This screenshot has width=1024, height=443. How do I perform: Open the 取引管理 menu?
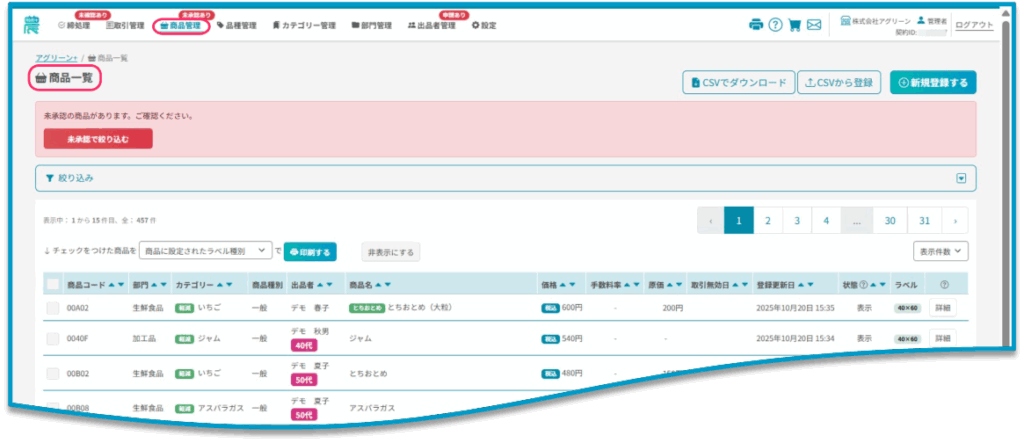point(125,25)
